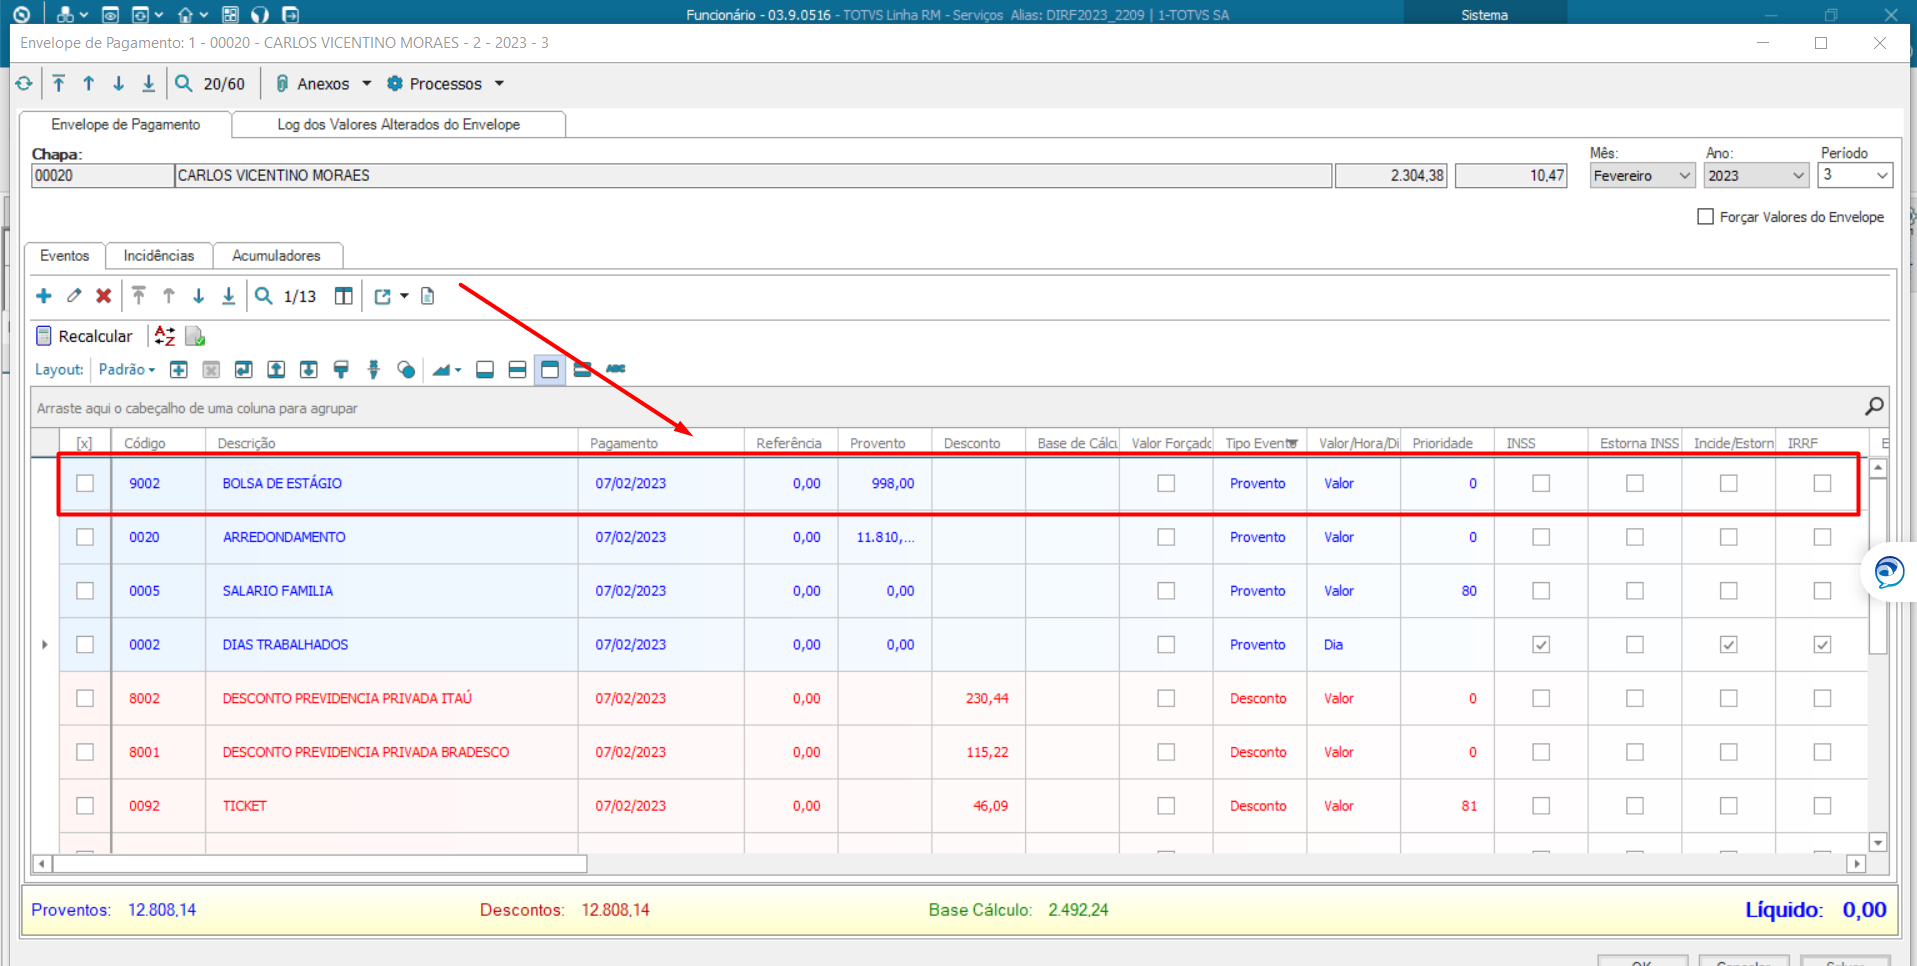
Task: Click the pin icon in layout toolbar
Action: tap(374, 370)
